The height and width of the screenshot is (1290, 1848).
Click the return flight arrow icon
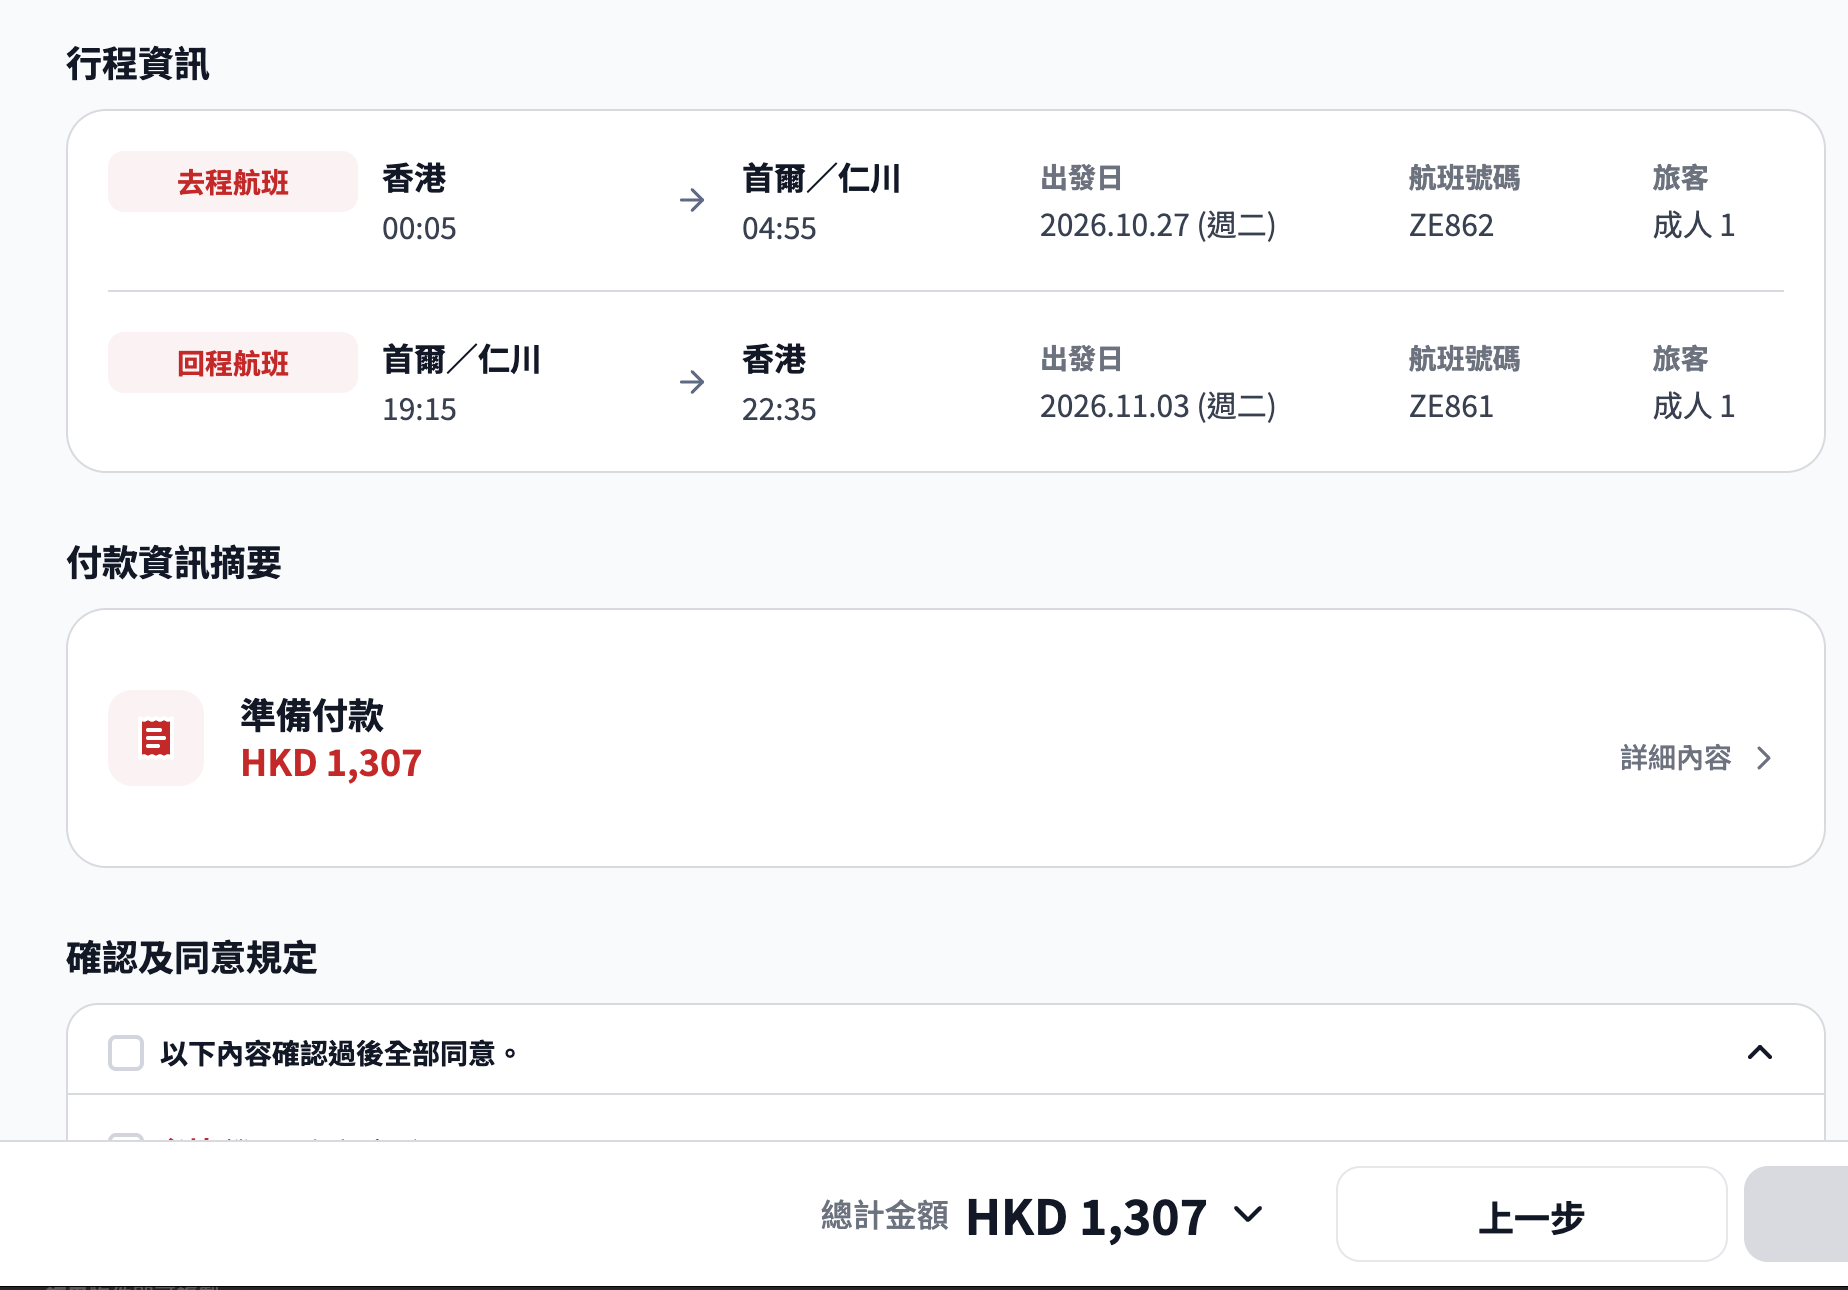point(692,382)
